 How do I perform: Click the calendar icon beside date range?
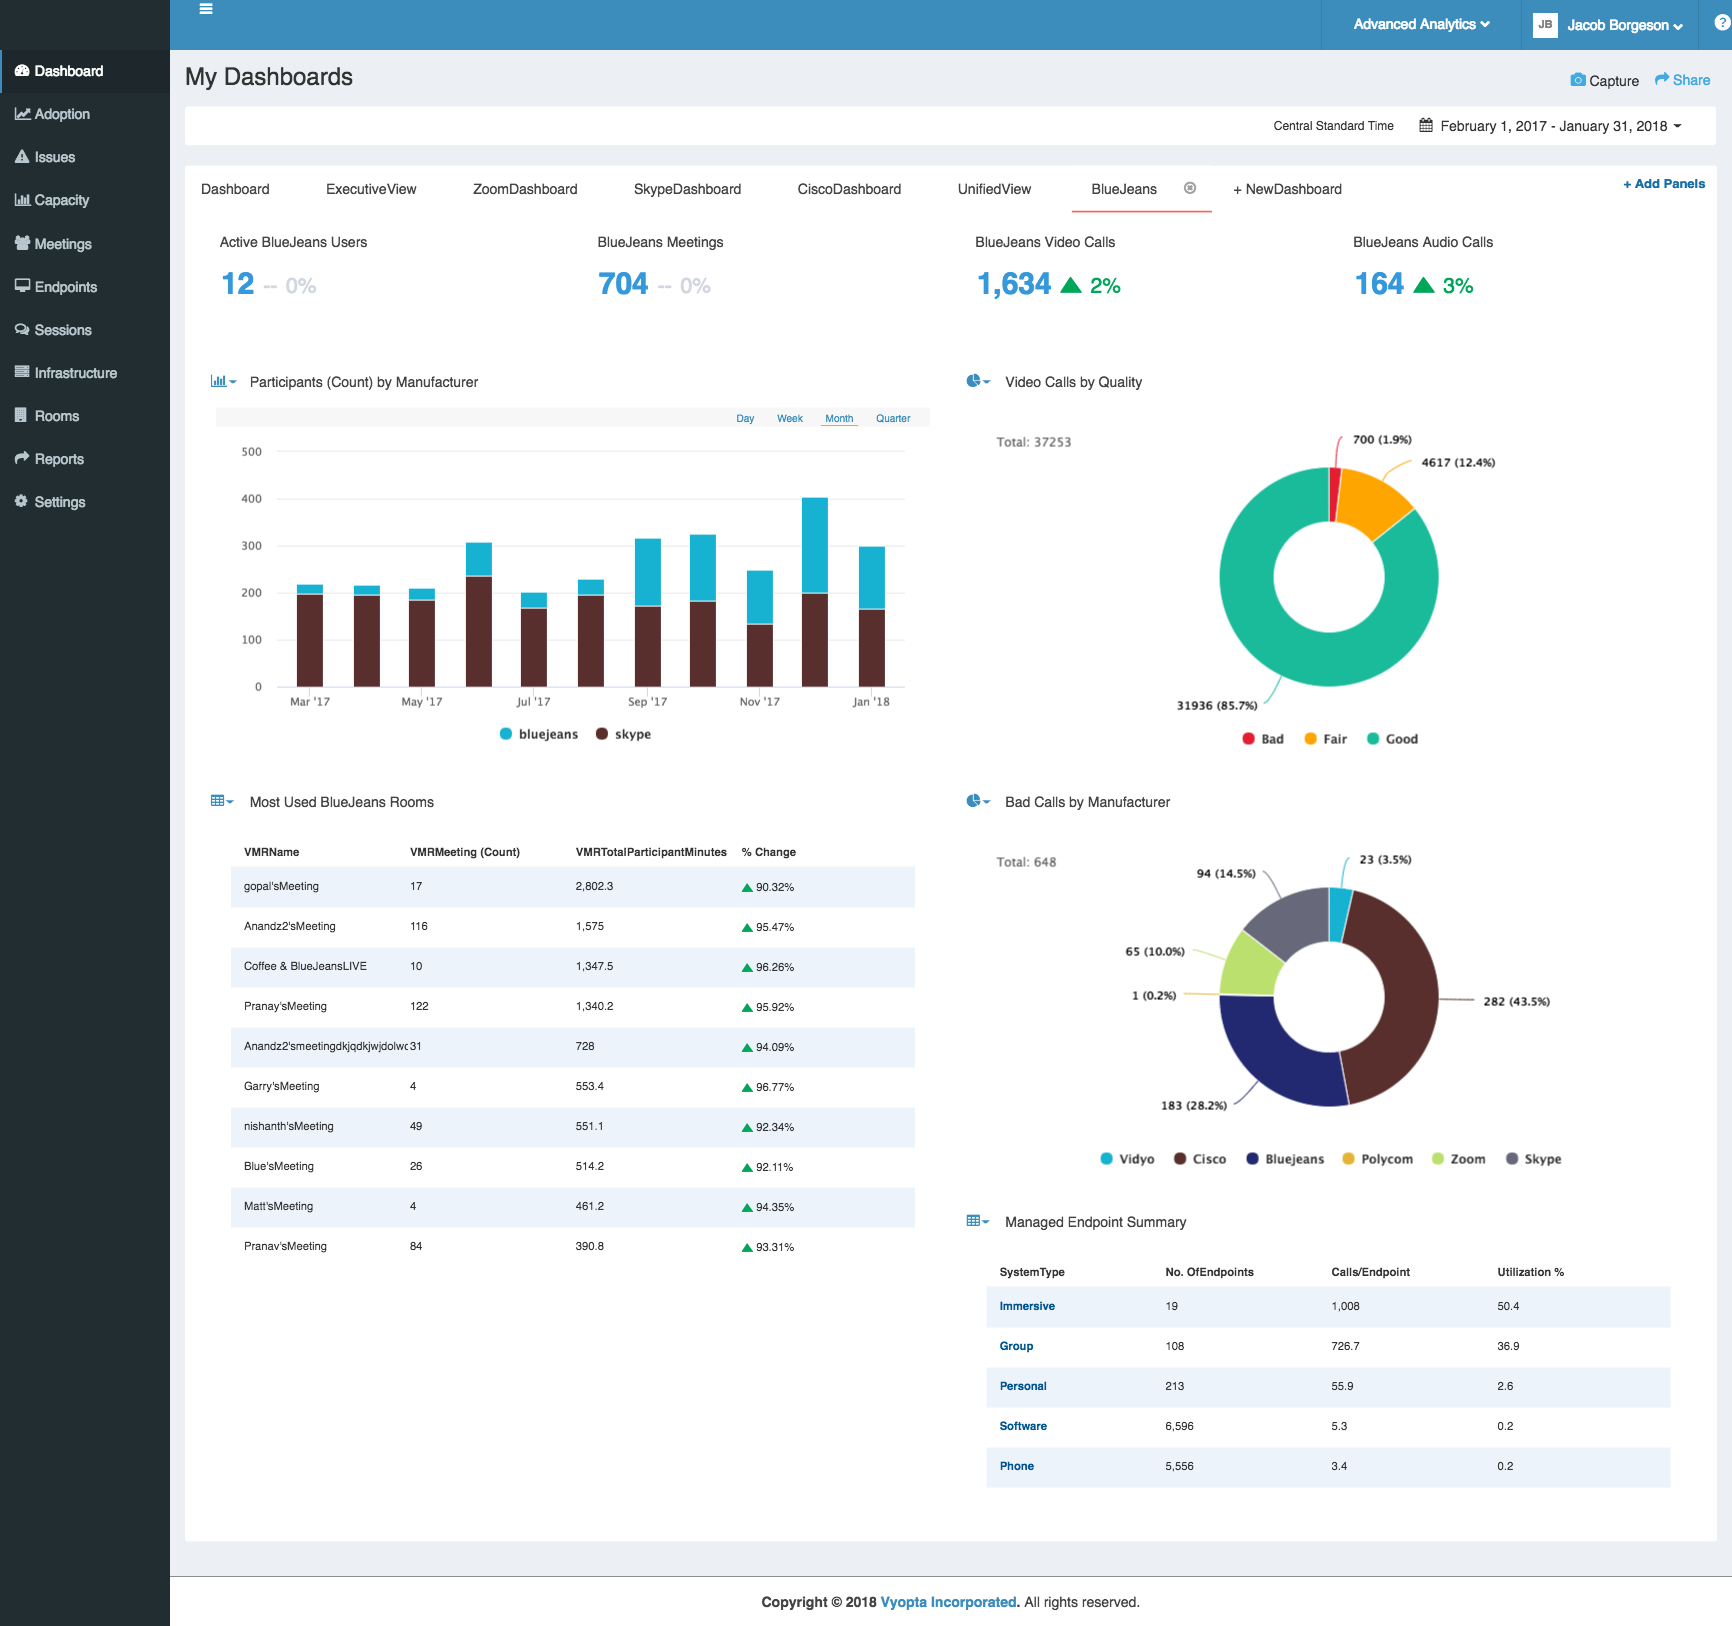[x=1426, y=125]
